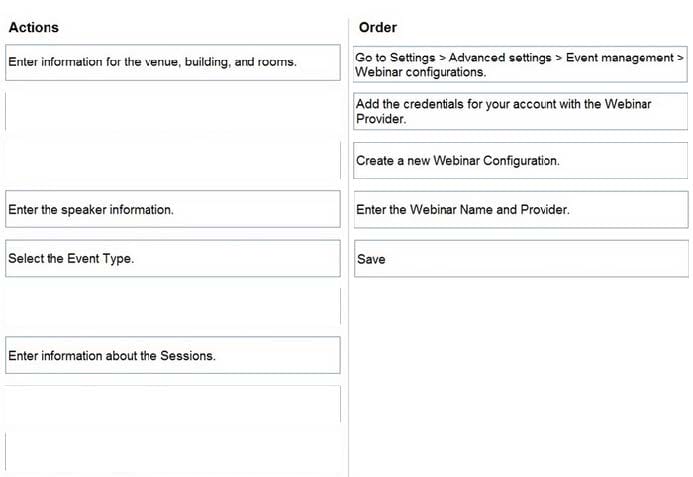
Task: Click the empty slot directly above speaker information
Action: coord(173,160)
